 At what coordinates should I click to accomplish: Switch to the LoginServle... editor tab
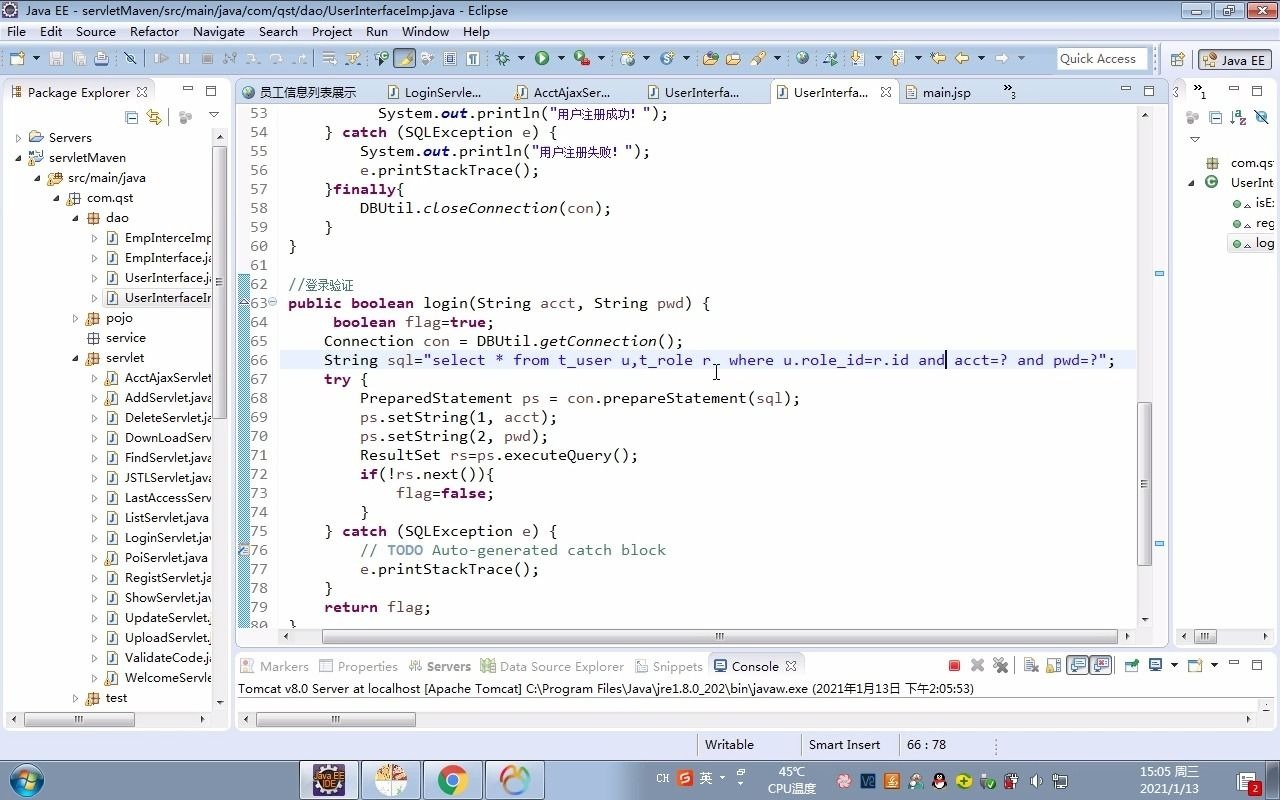433,92
